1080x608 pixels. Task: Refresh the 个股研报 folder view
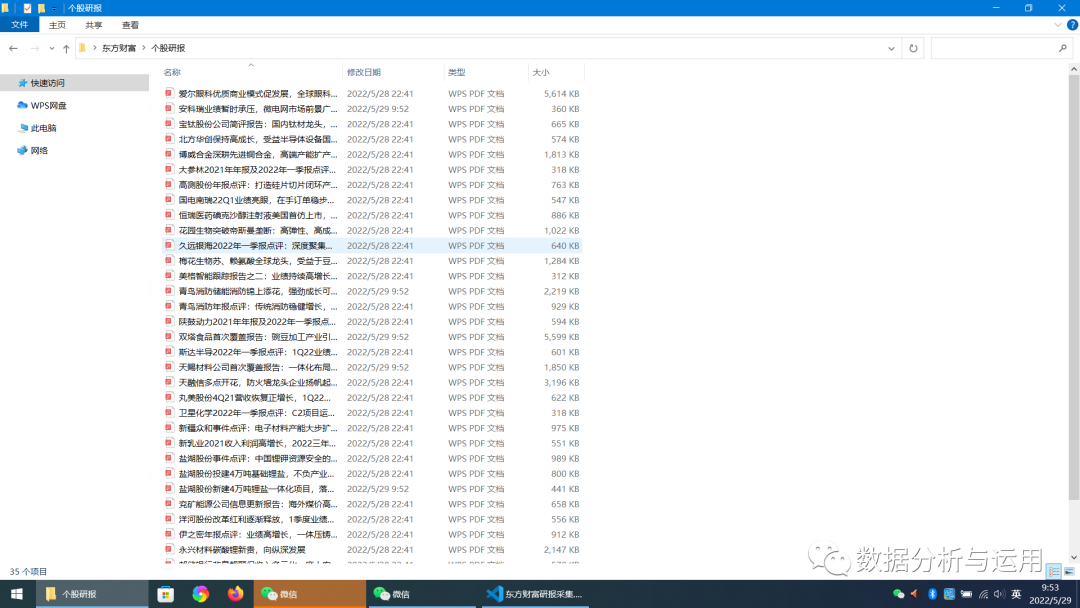coord(913,48)
